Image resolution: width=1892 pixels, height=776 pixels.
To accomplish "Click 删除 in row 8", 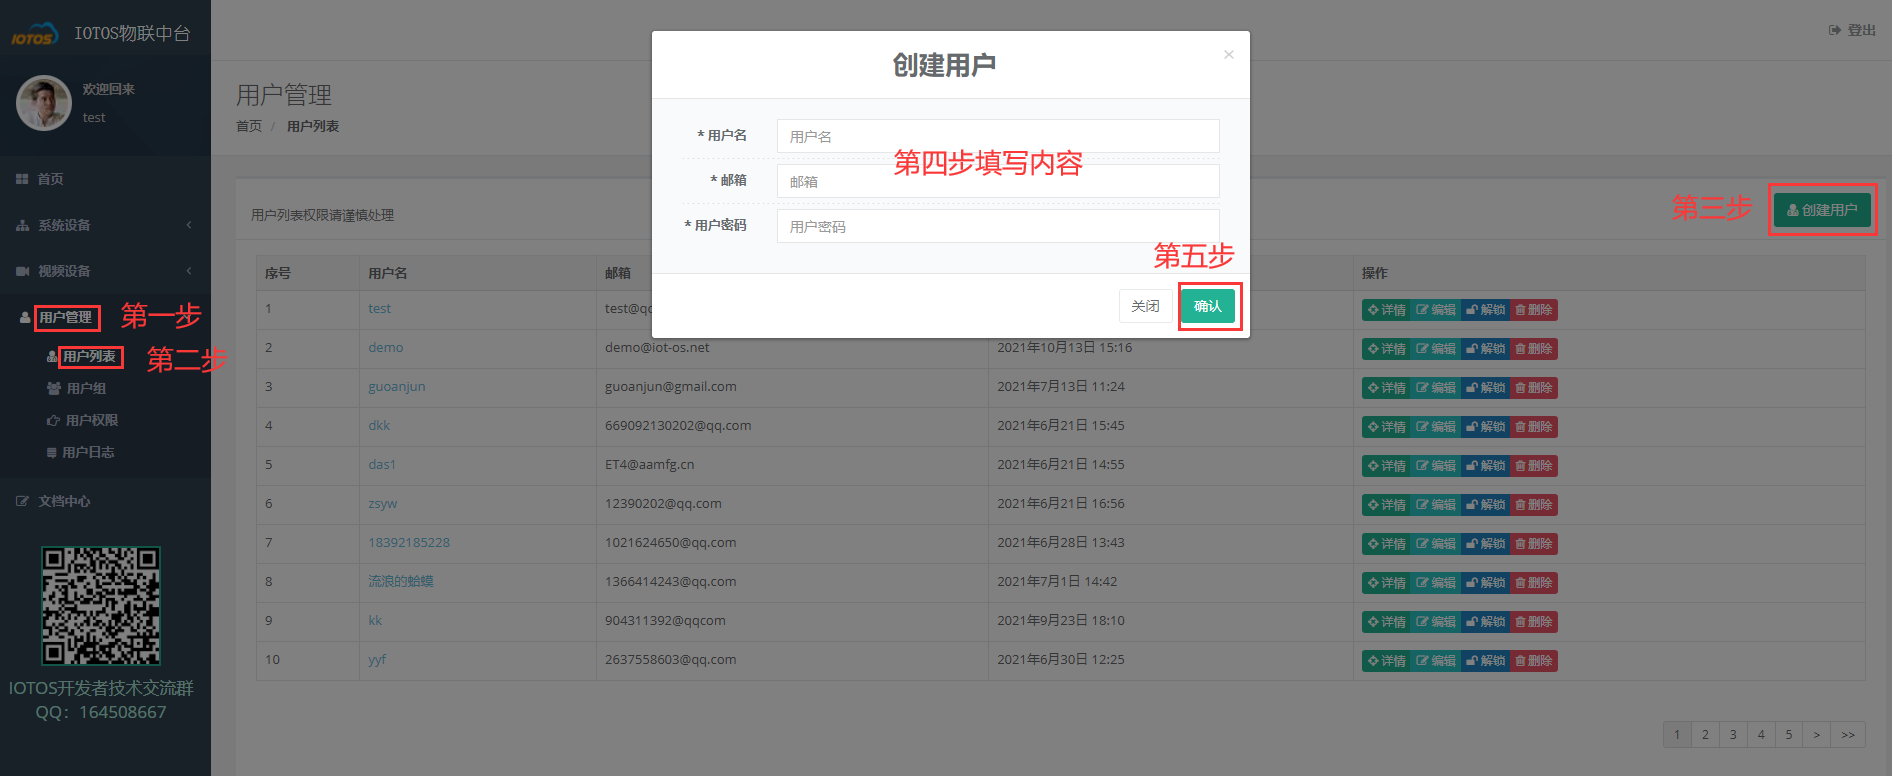I will click(1533, 583).
